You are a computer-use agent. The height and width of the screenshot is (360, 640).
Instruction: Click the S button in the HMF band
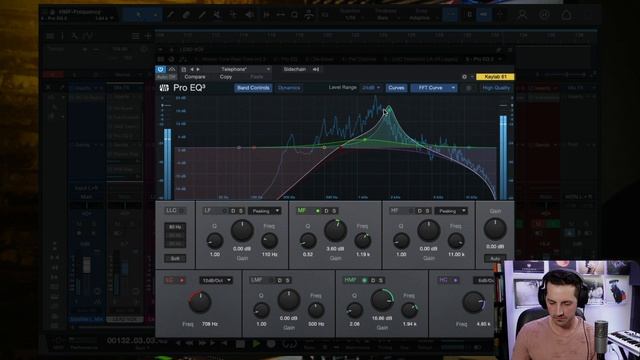click(380, 280)
